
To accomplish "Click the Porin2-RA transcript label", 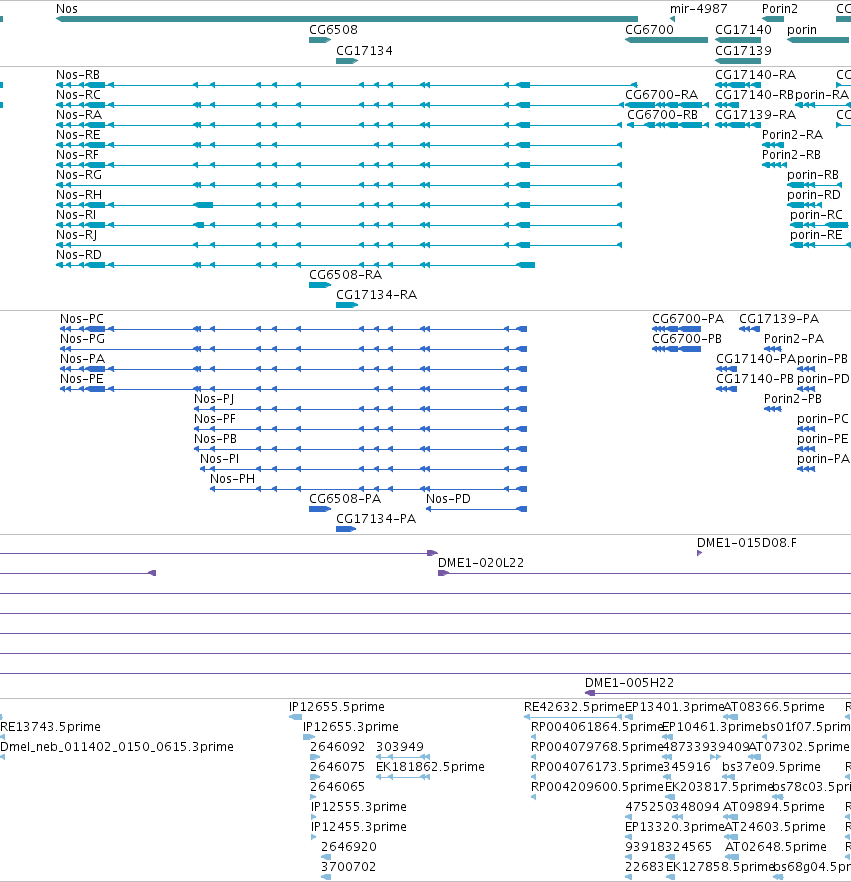I will (x=792, y=135).
